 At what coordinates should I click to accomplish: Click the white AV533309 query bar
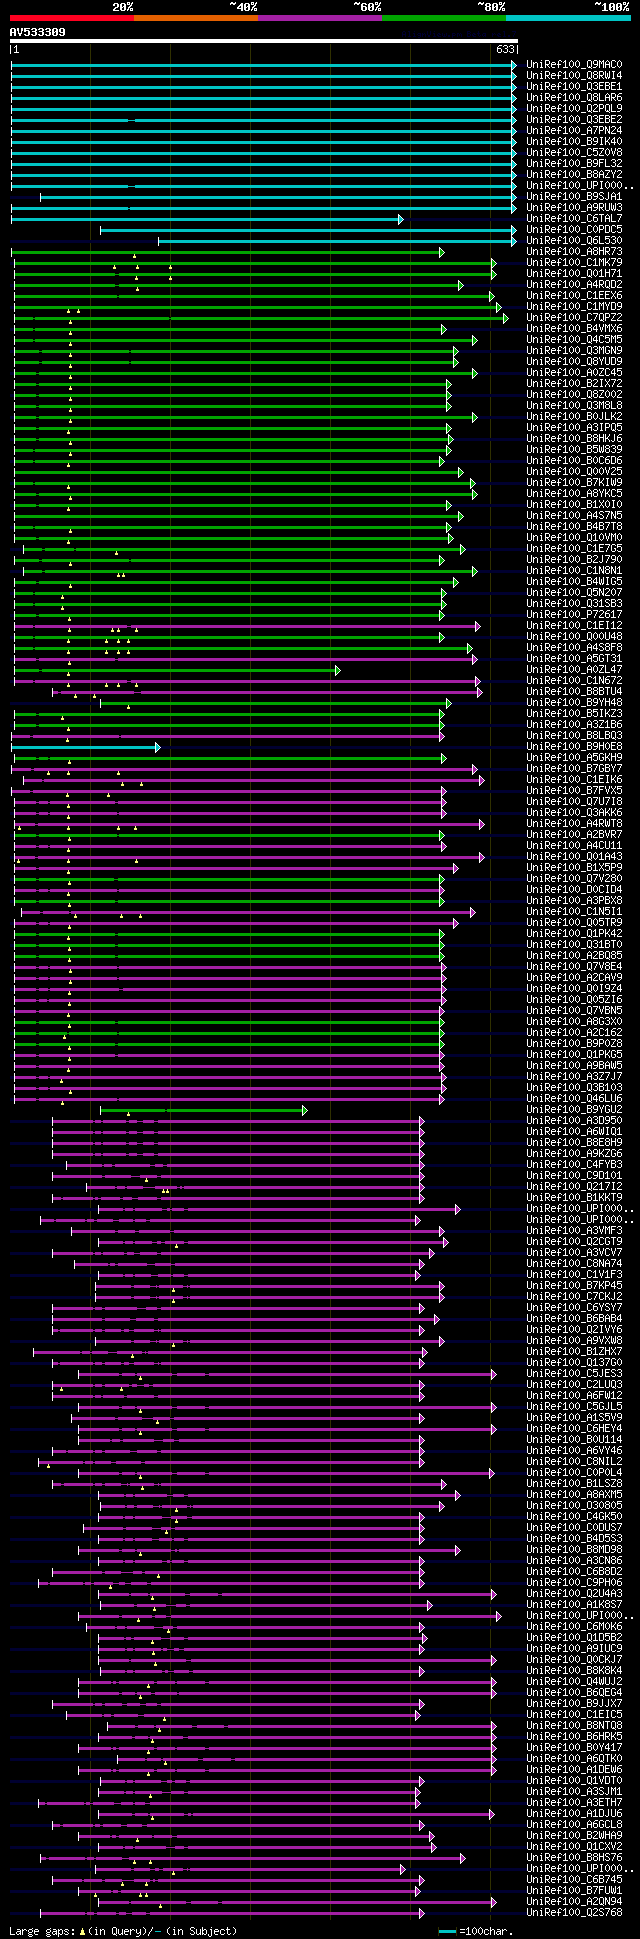(264, 41)
